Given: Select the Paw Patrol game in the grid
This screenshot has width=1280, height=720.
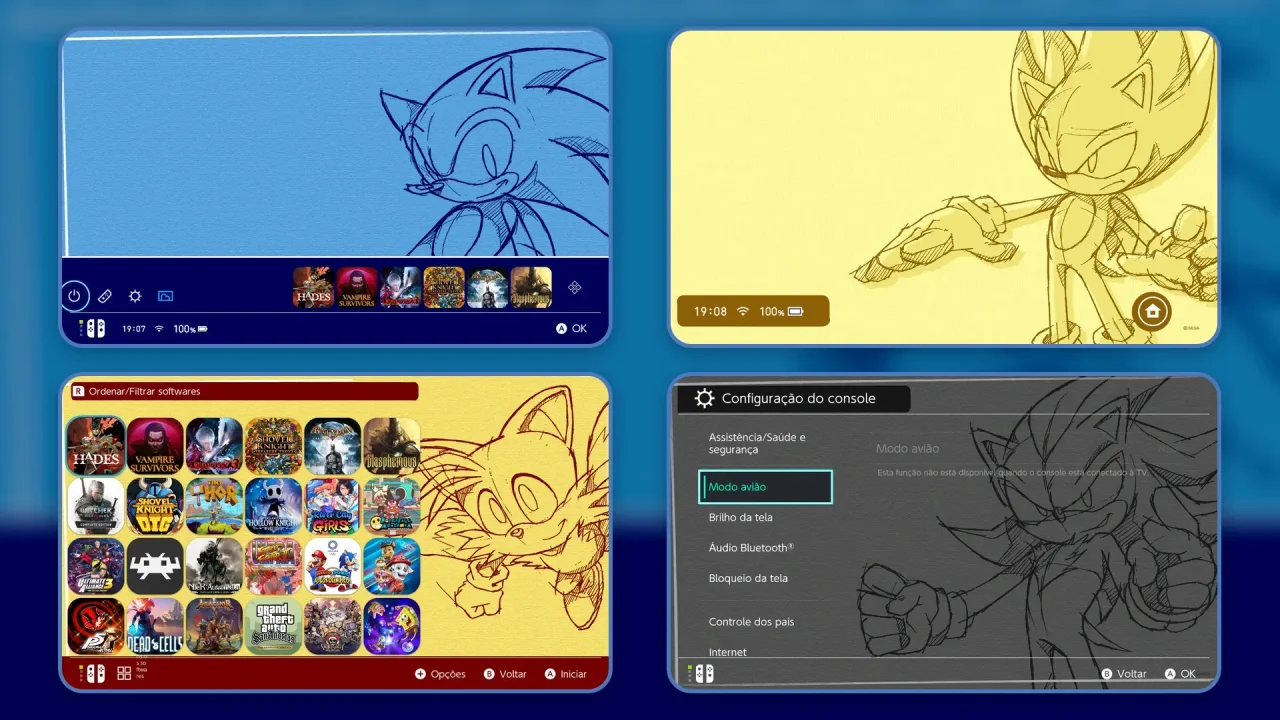Looking at the screenshot, I should pyautogui.click(x=392, y=566).
